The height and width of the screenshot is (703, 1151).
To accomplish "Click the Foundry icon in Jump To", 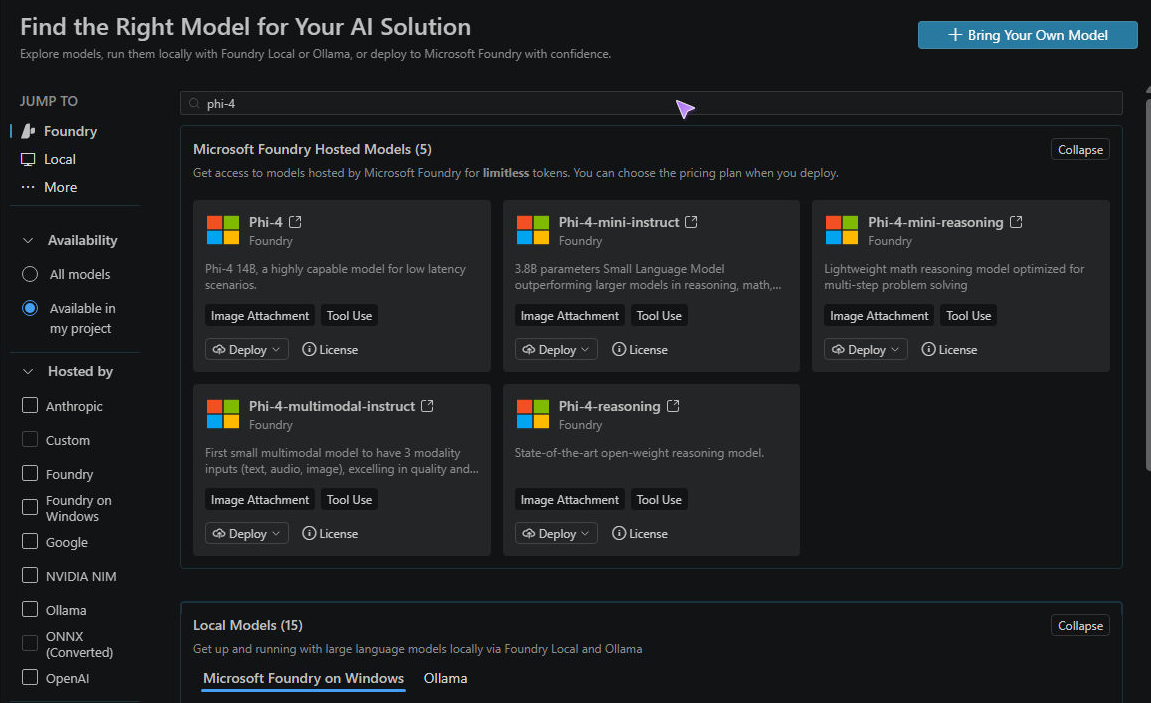I will (29, 131).
